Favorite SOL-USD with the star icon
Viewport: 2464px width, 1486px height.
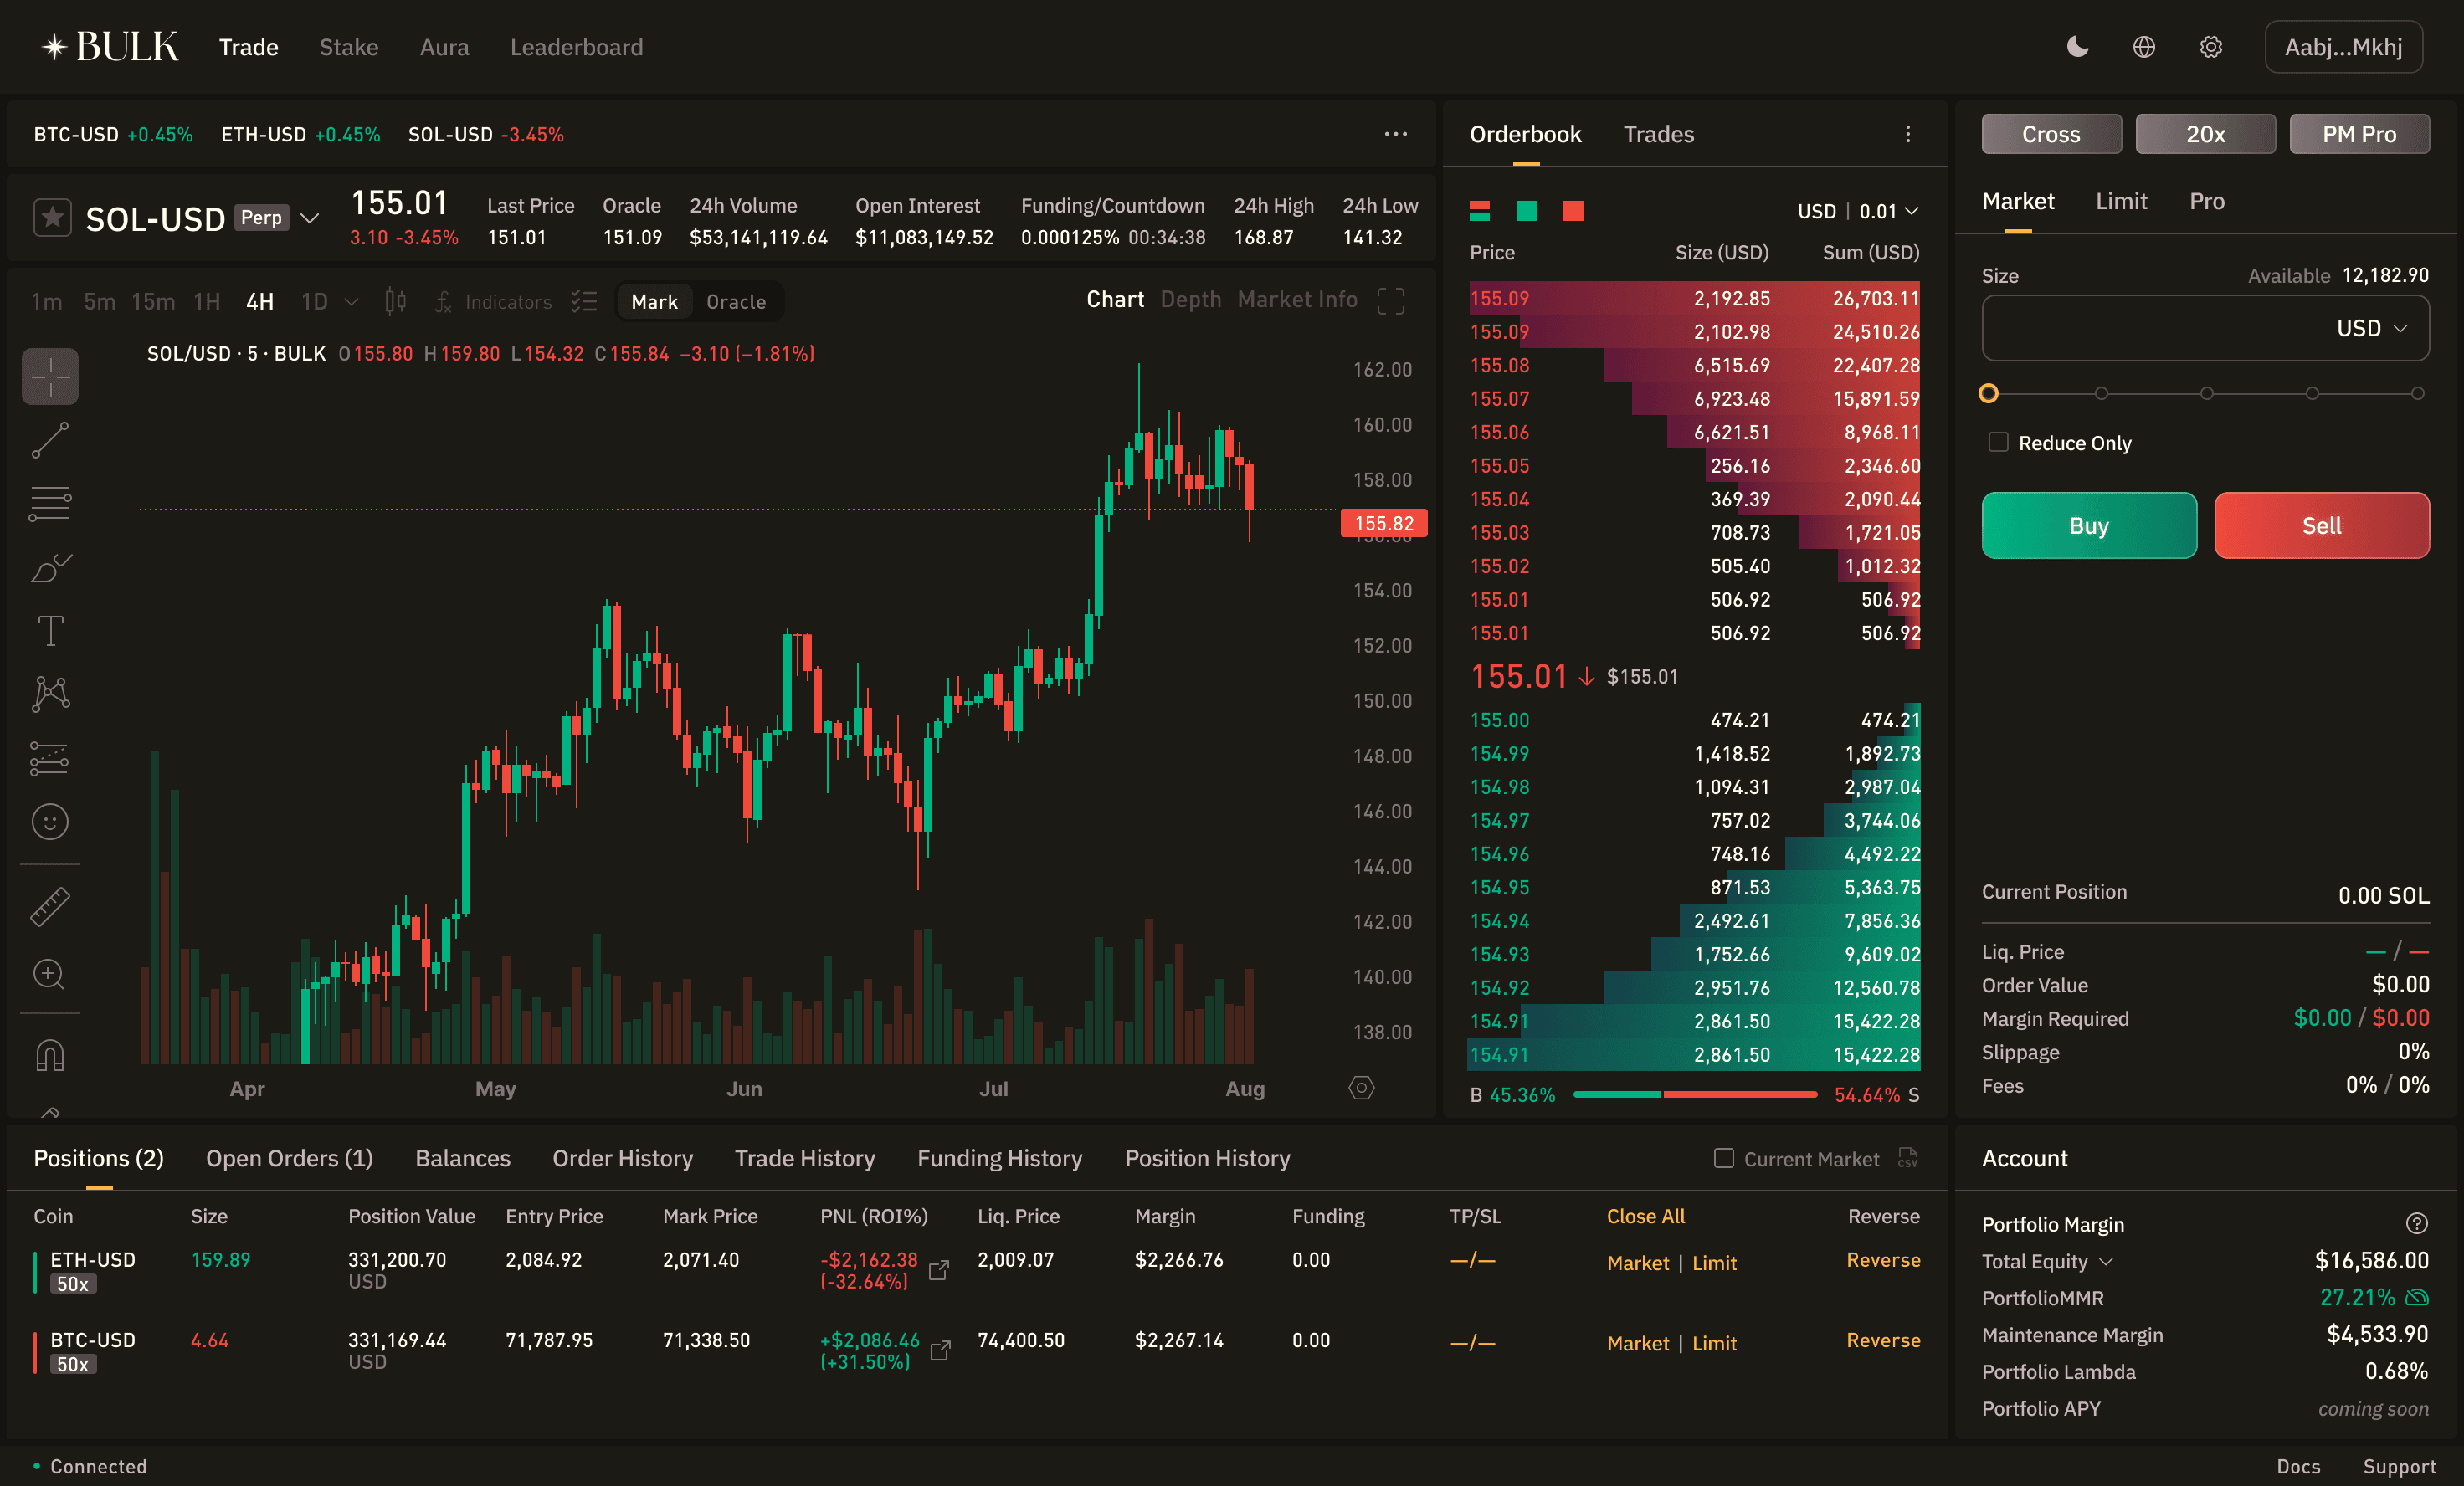[52, 217]
